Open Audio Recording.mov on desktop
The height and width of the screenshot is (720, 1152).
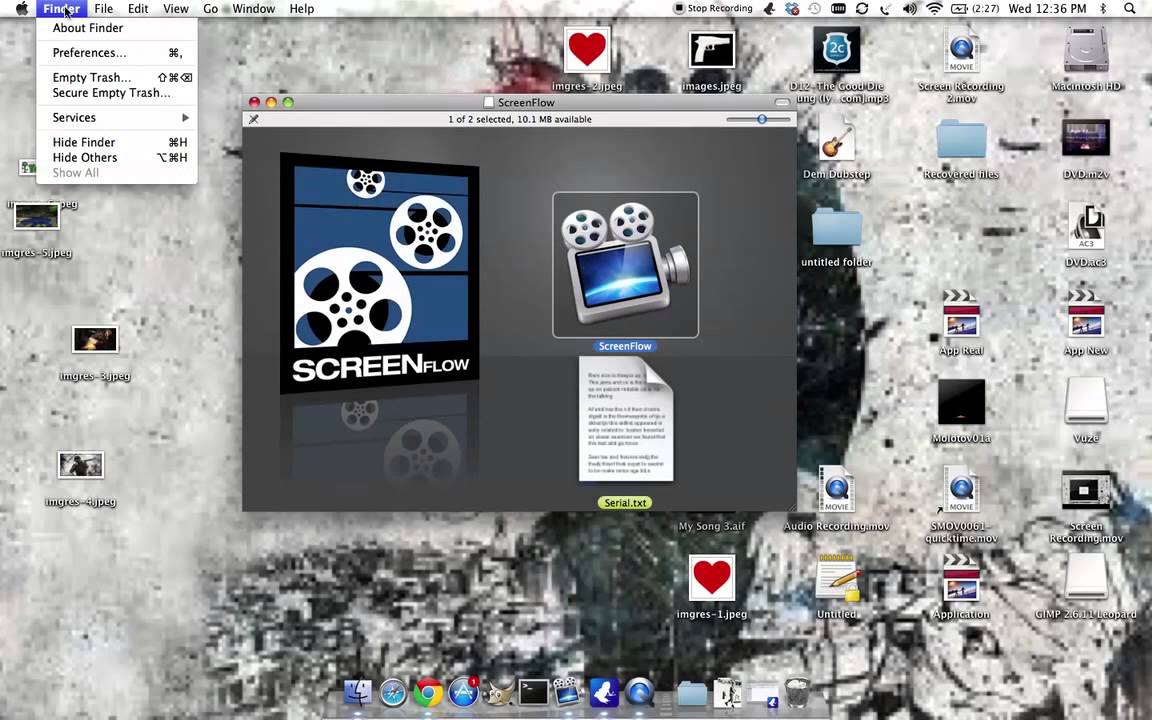[836, 489]
